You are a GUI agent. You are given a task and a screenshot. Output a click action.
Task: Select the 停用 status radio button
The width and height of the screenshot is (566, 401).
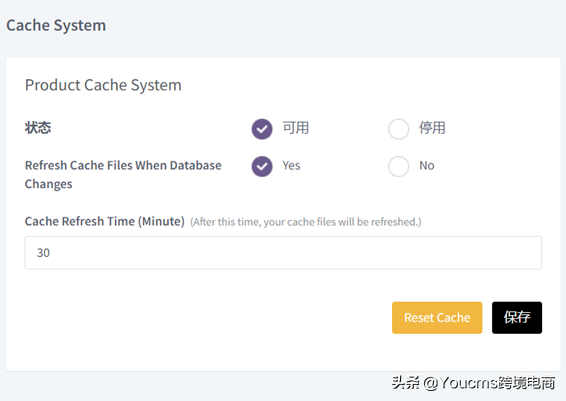[399, 129]
